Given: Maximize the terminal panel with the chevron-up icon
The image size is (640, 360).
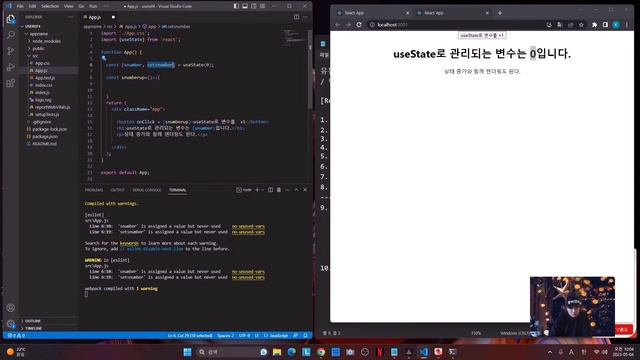Looking at the screenshot, I should tap(296, 190).
